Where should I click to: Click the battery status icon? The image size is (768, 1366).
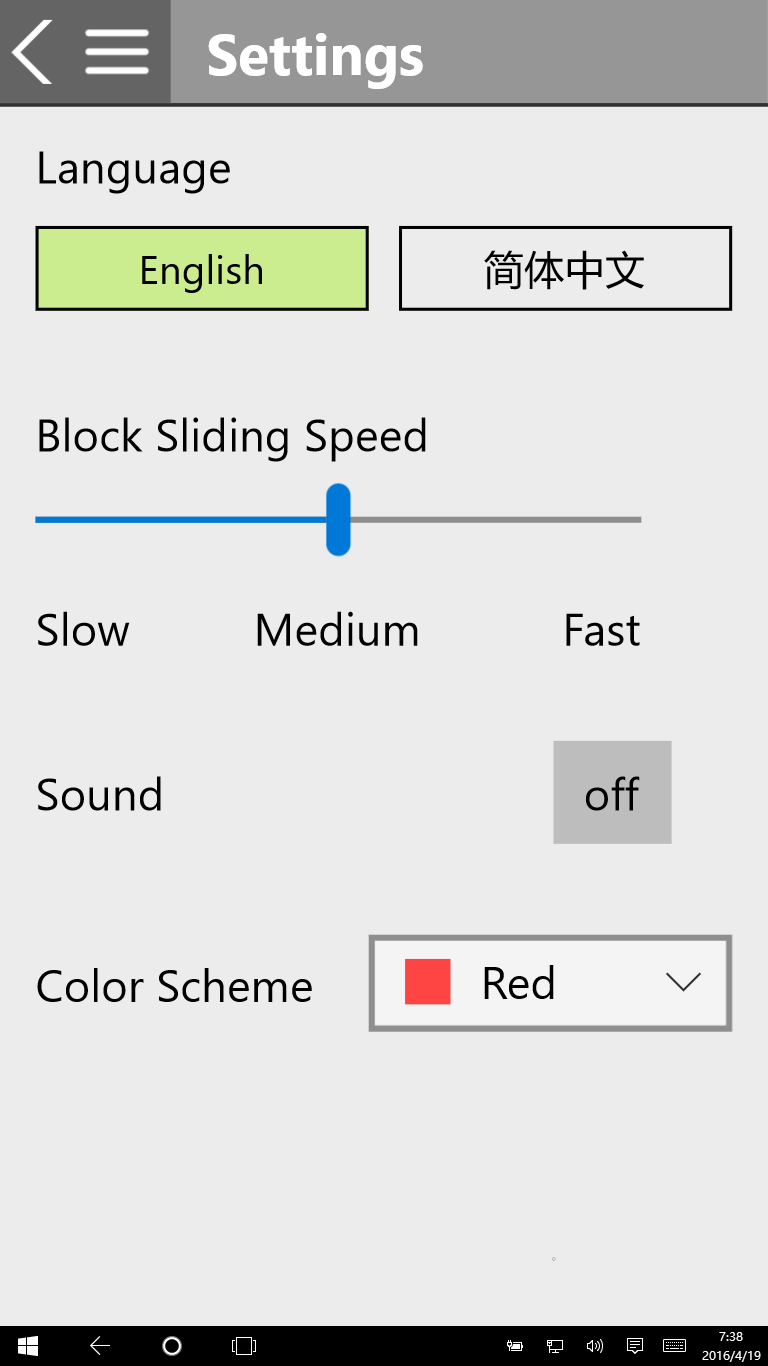point(515,1346)
